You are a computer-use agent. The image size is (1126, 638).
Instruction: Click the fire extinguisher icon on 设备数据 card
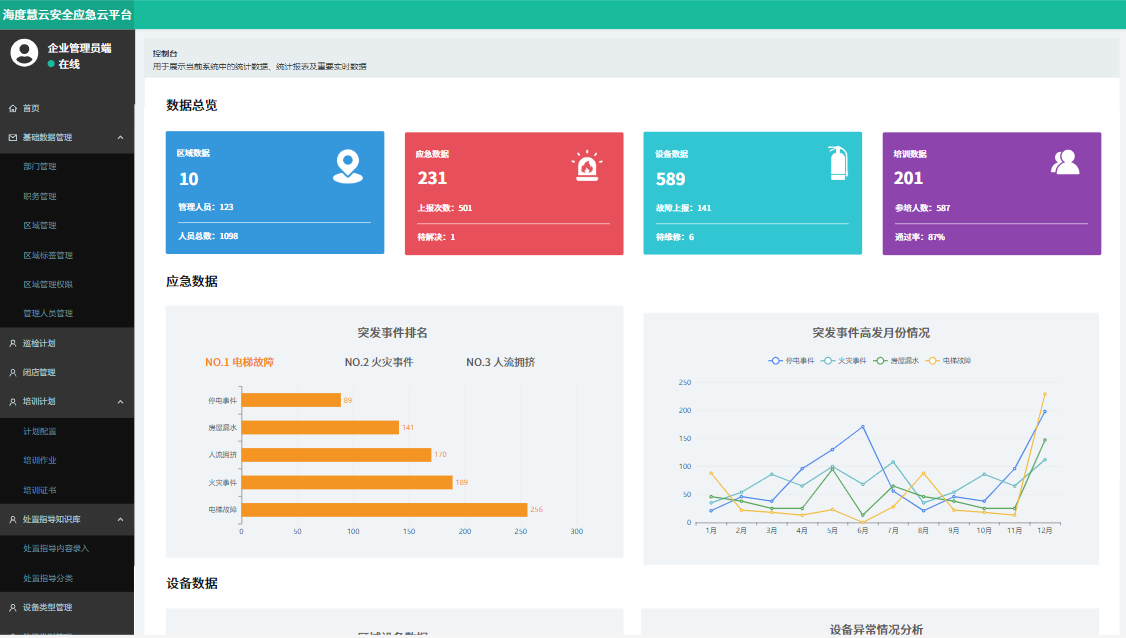[x=837, y=163]
